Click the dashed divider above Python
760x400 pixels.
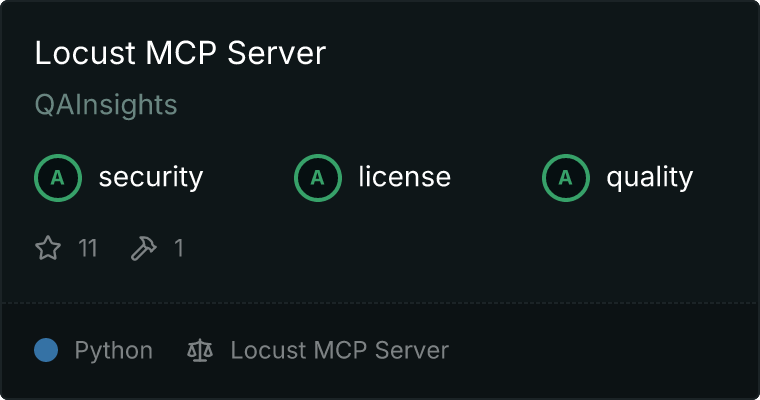(x=380, y=303)
